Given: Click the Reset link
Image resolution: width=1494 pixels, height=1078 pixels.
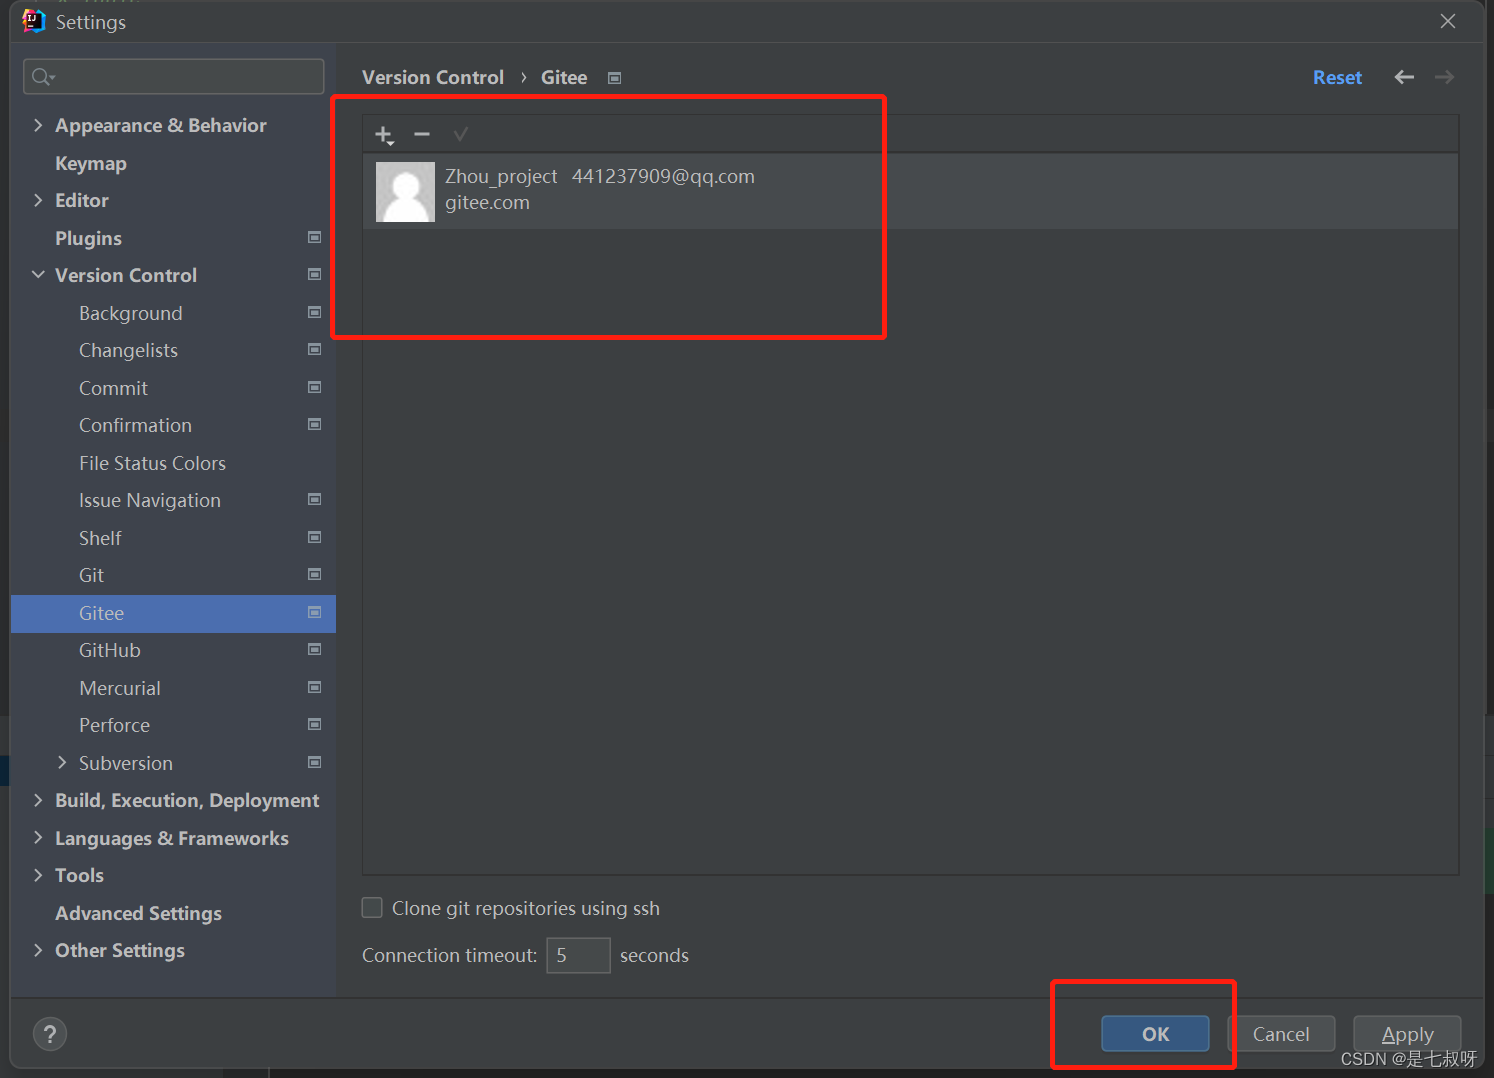Looking at the screenshot, I should tap(1337, 77).
